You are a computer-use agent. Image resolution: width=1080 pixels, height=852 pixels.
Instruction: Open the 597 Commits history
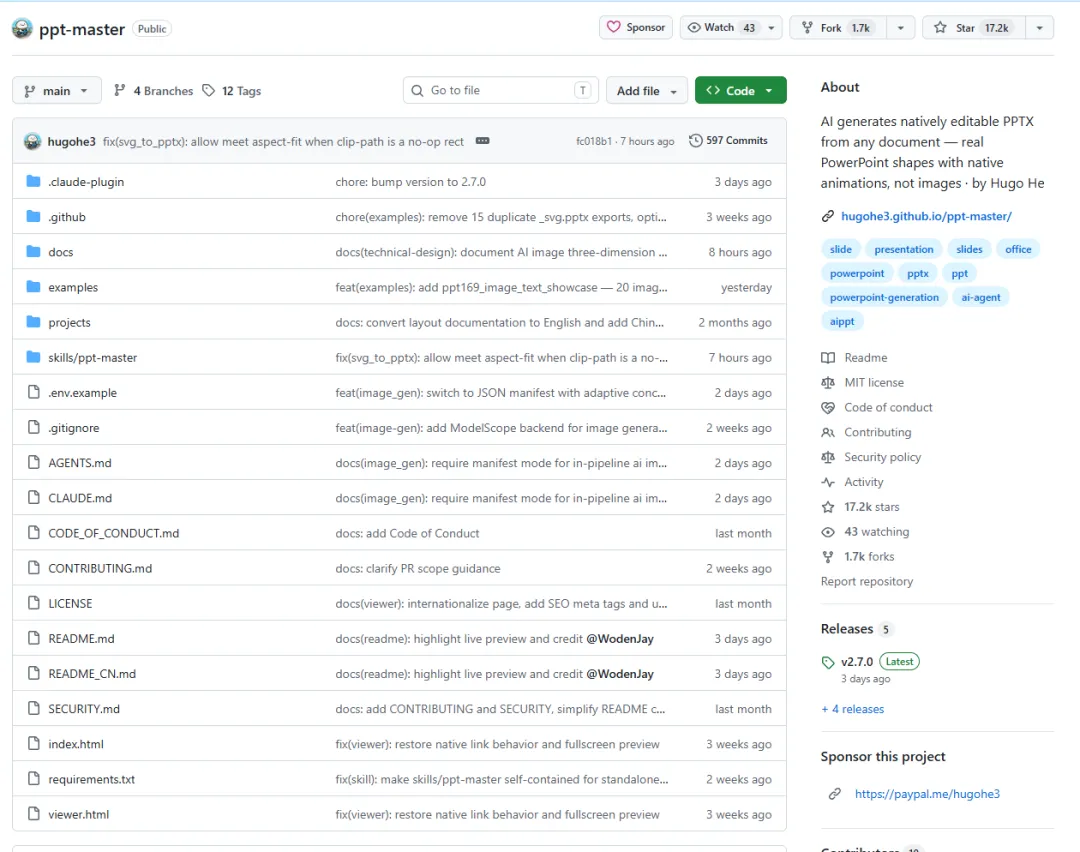pos(728,141)
